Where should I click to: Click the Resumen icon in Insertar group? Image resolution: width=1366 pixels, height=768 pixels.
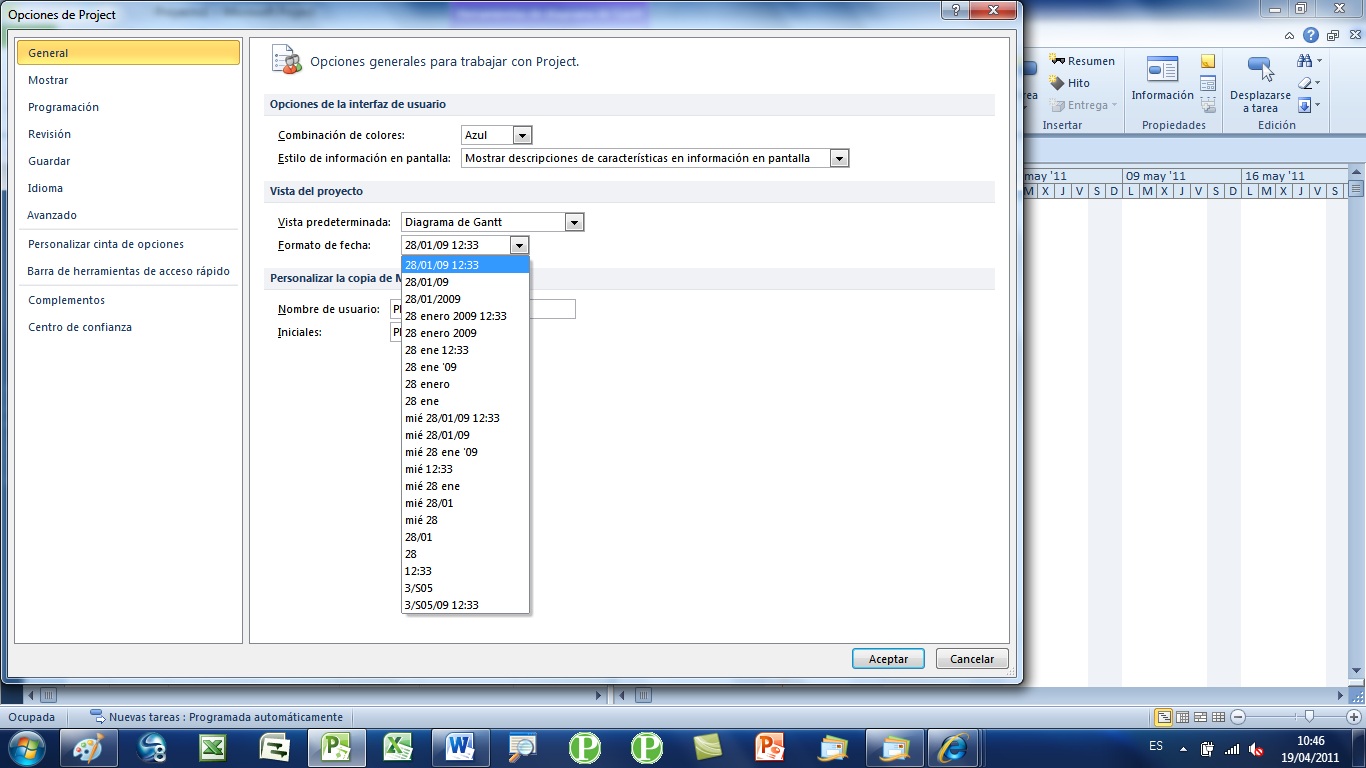pos(1057,61)
